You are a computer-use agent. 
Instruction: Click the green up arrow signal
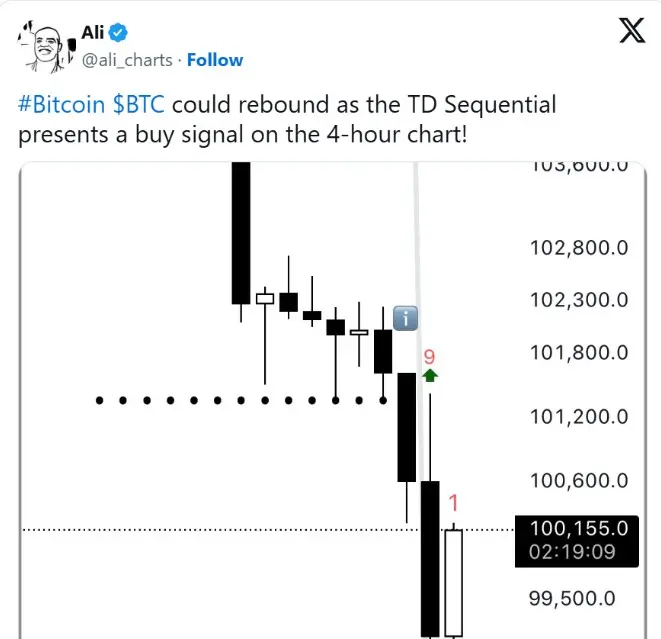coord(430,376)
